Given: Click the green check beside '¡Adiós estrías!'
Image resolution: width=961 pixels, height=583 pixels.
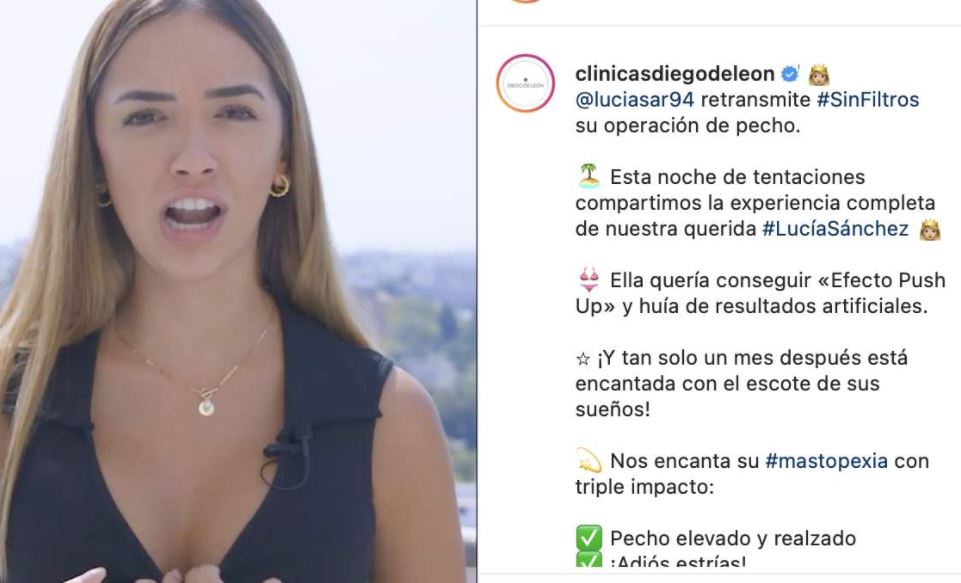Looking at the screenshot, I should click(x=588, y=559).
